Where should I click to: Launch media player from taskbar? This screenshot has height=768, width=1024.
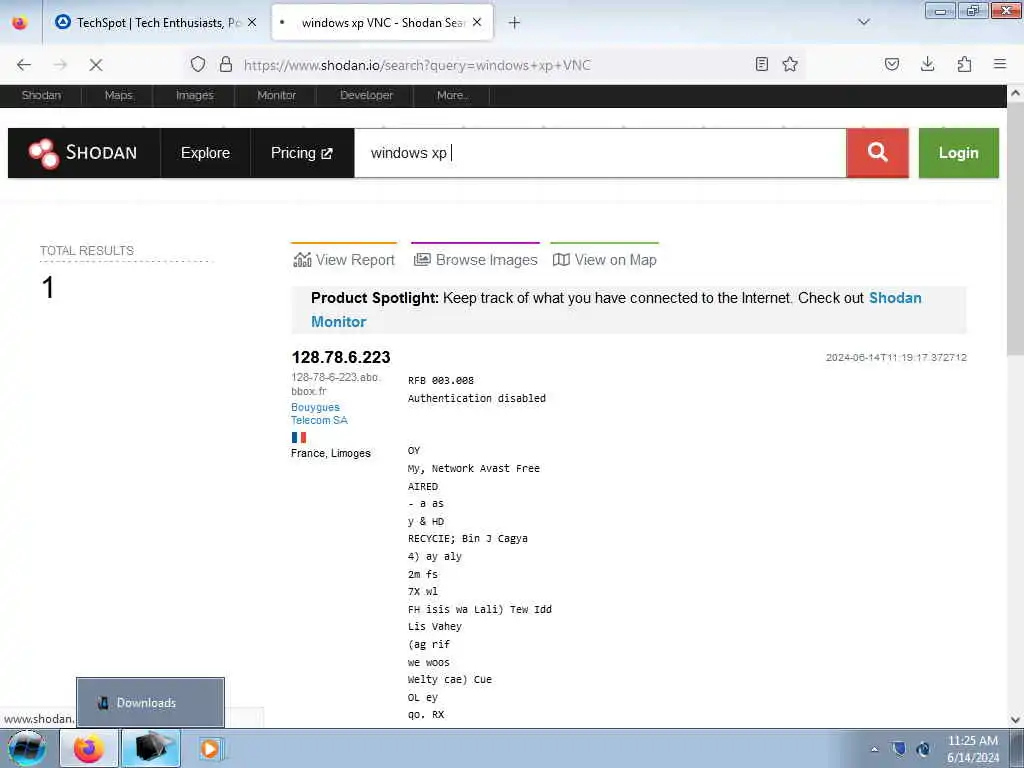pyautogui.click(x=210, y=748)
